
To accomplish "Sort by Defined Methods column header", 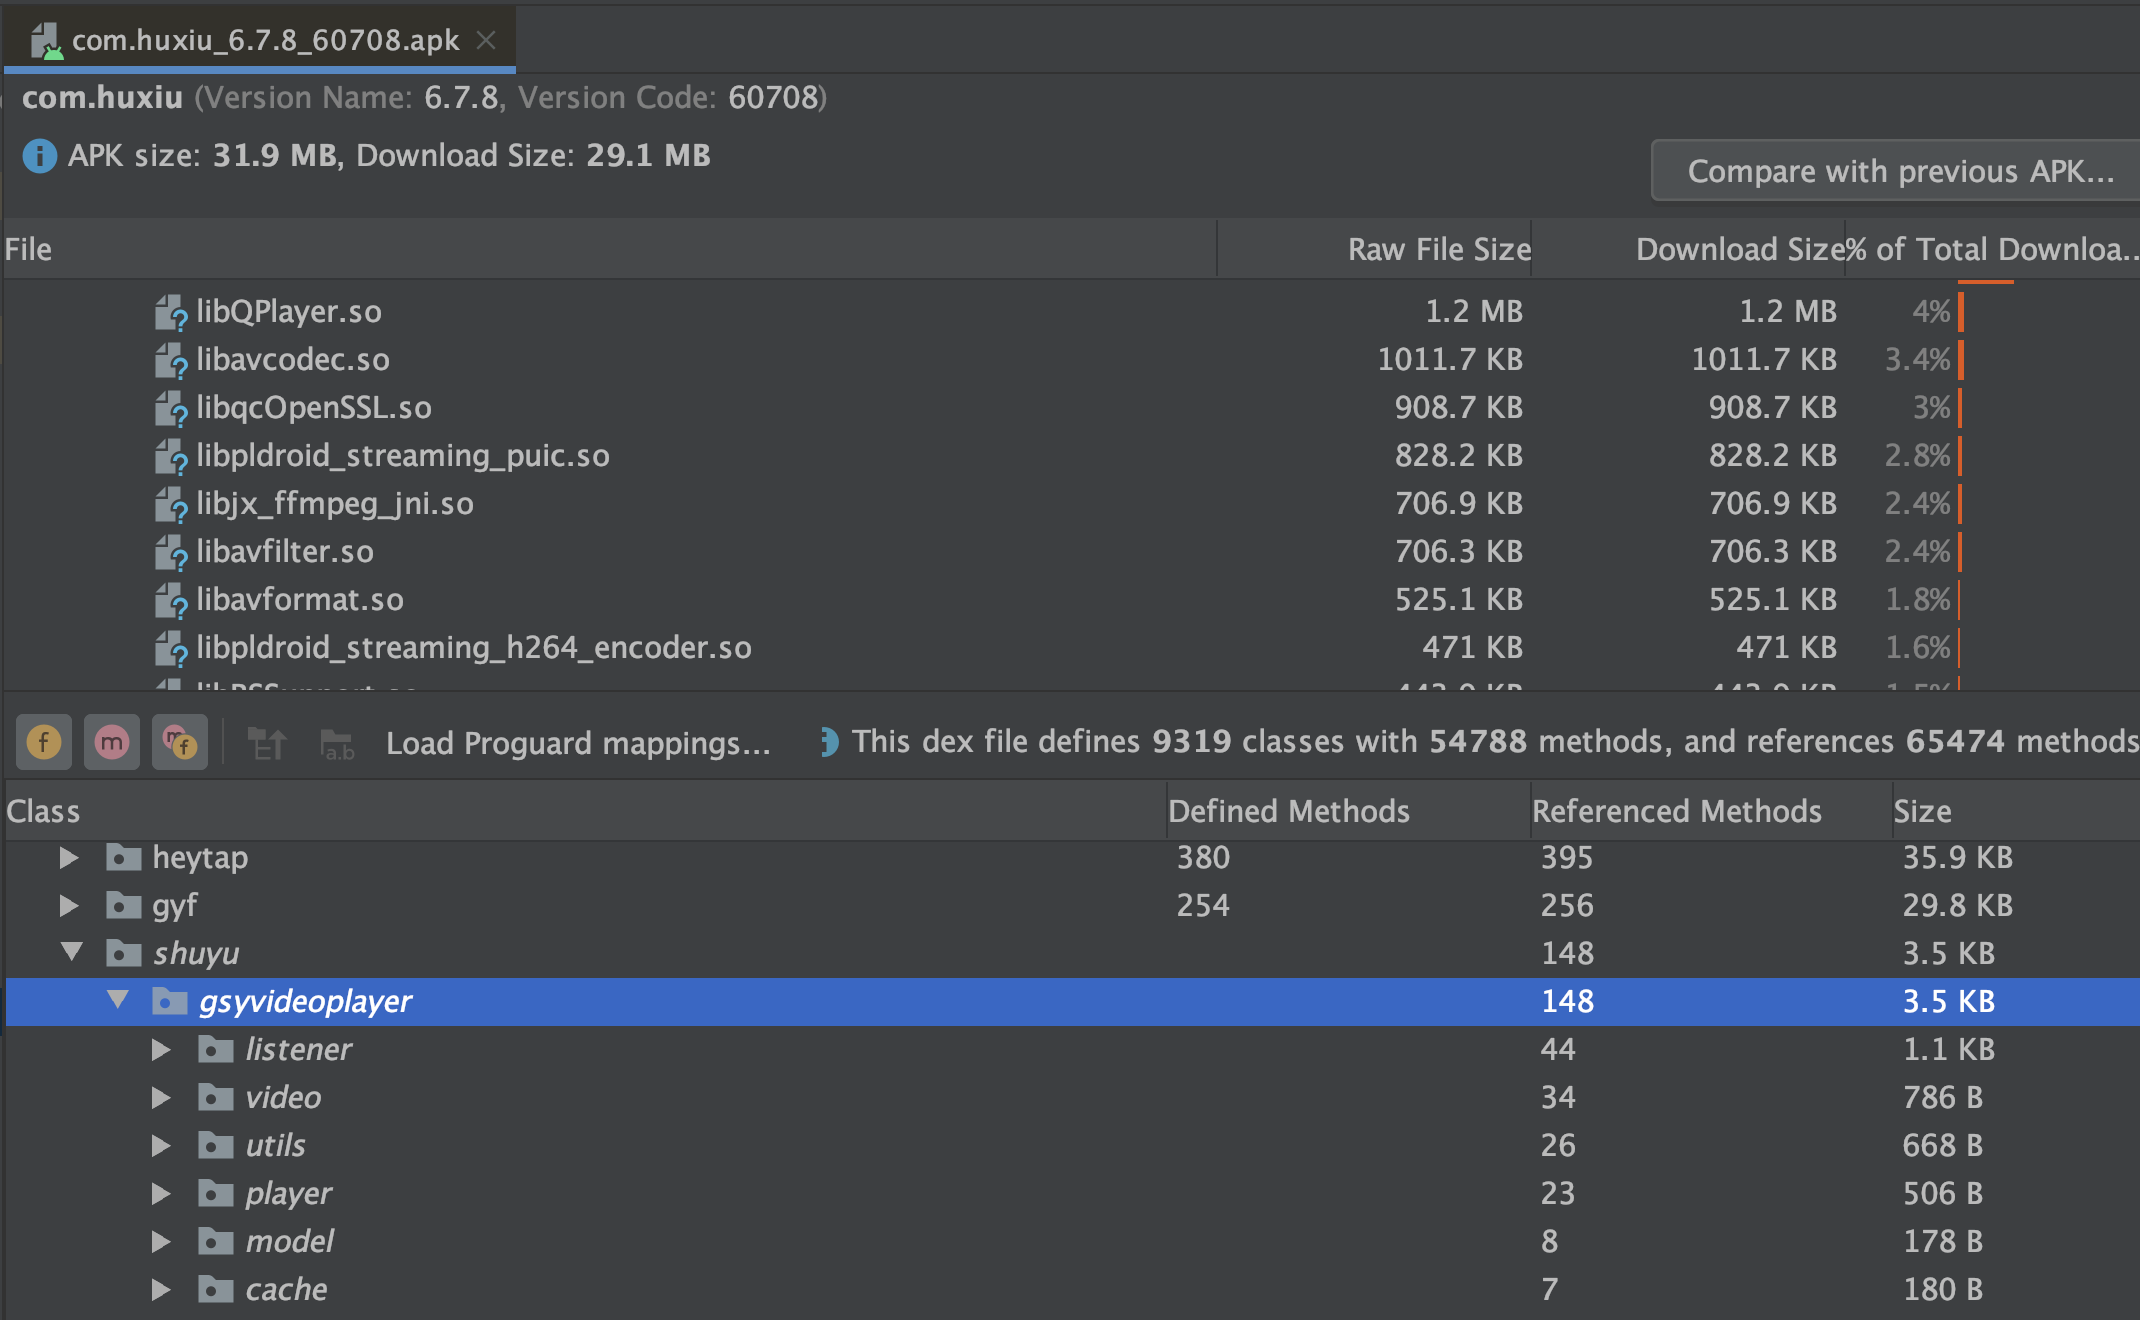I will [1349, 811].
